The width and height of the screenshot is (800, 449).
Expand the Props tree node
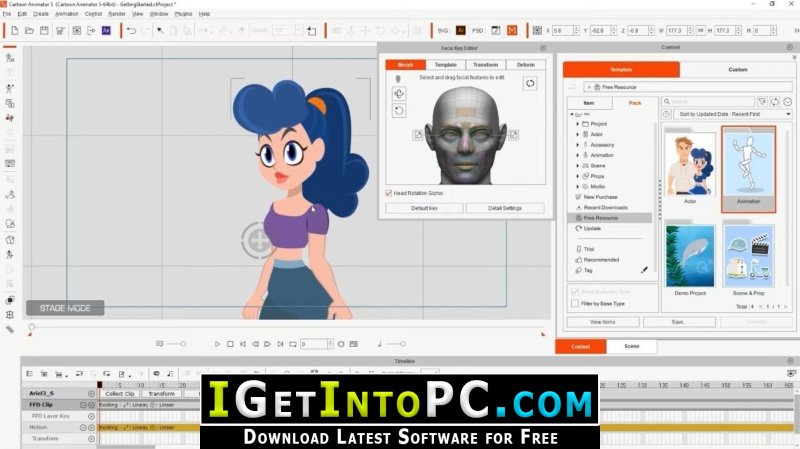pyautogui.click(x=578, y=176)
